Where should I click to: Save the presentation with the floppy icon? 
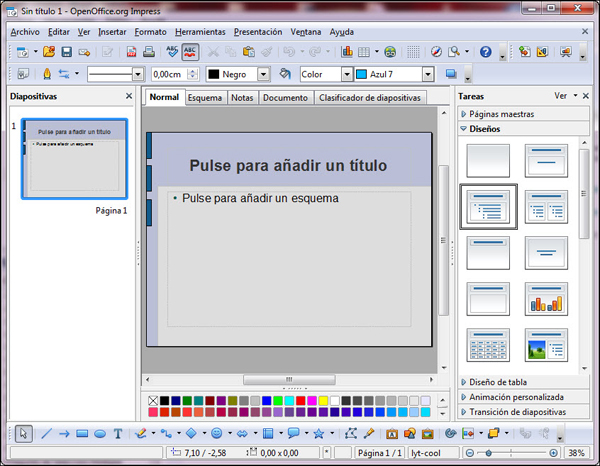coord(67,52)
